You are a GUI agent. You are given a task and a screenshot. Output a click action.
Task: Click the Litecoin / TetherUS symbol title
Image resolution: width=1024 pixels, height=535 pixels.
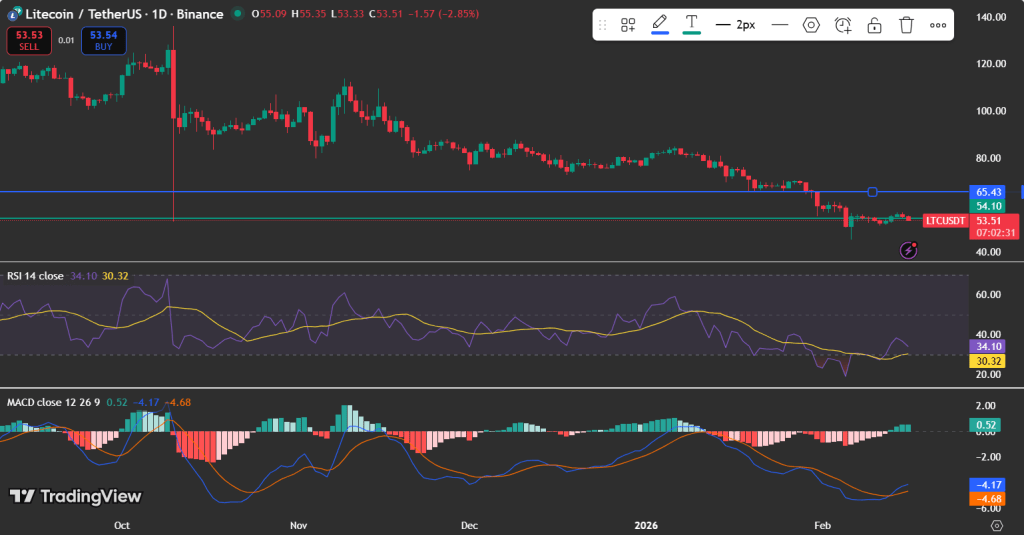point(82,14)
